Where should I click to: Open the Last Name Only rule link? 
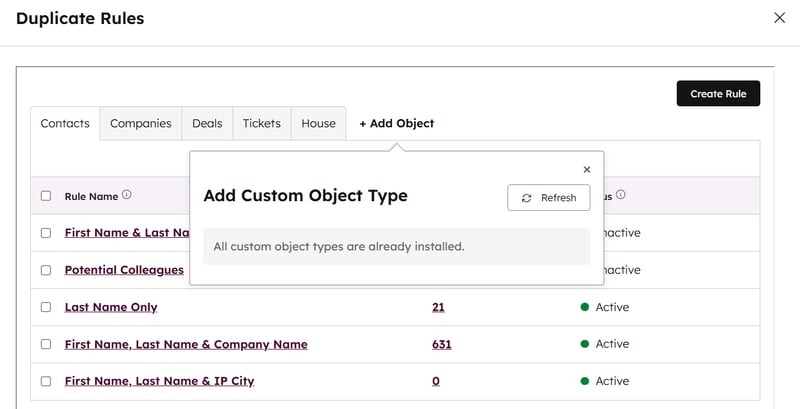(111, 307)
